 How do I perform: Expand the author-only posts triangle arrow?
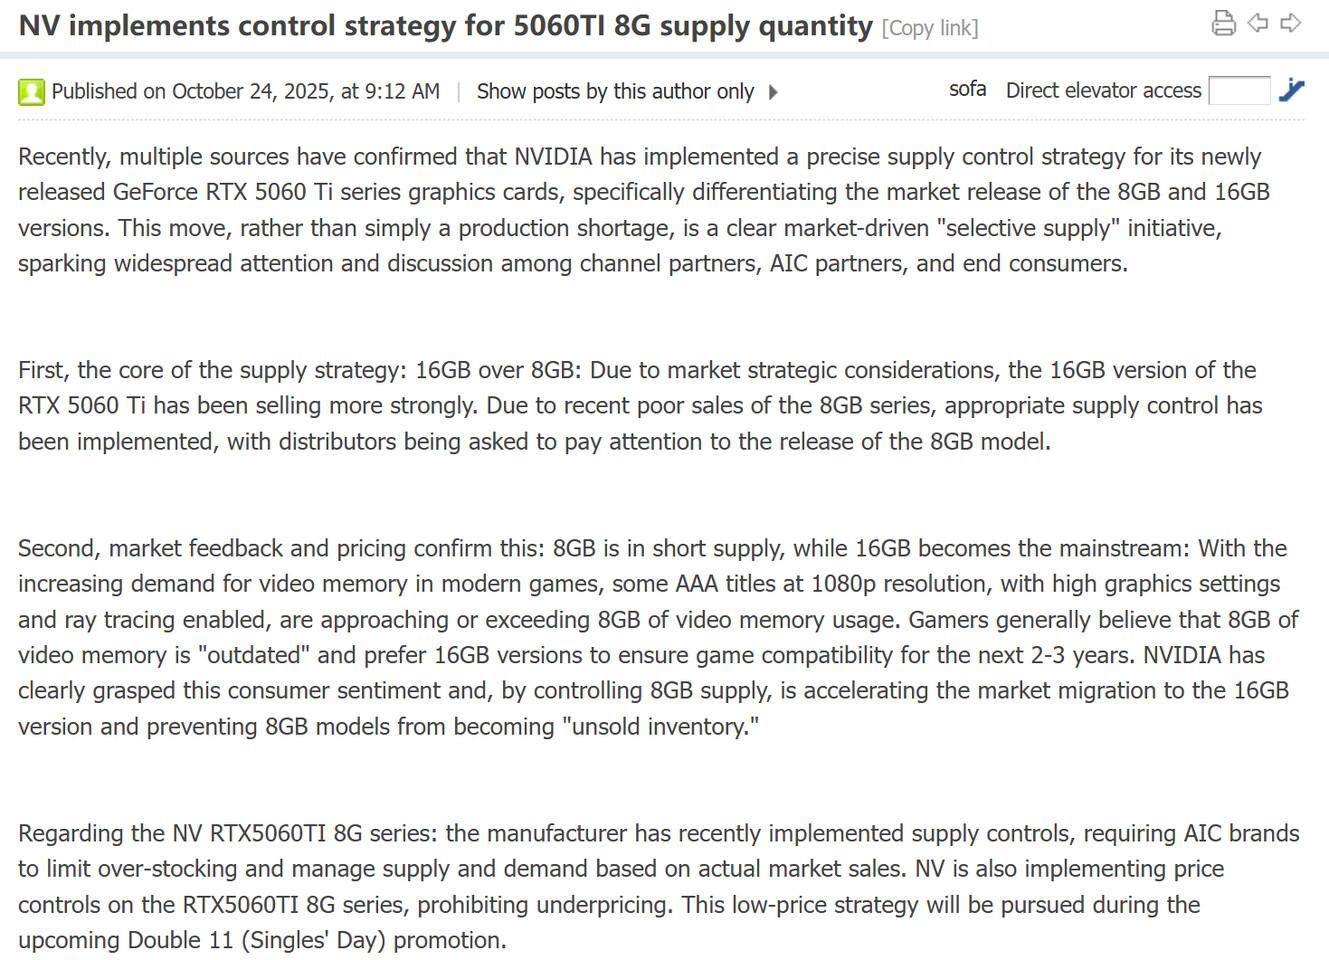coord(773,92)
